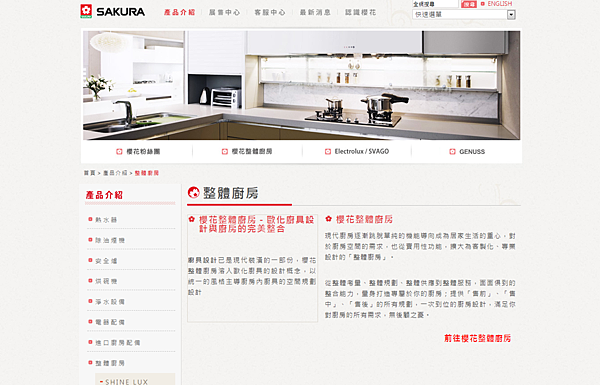Open the 快速選單 quick menu dropdown
Screen dimensions: 600x385
(464, 15)
